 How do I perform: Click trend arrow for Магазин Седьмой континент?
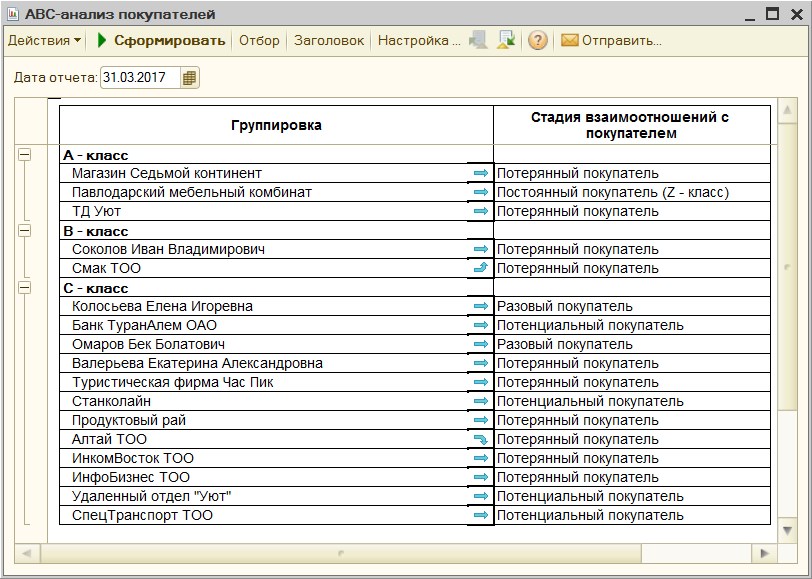[481, 174]
